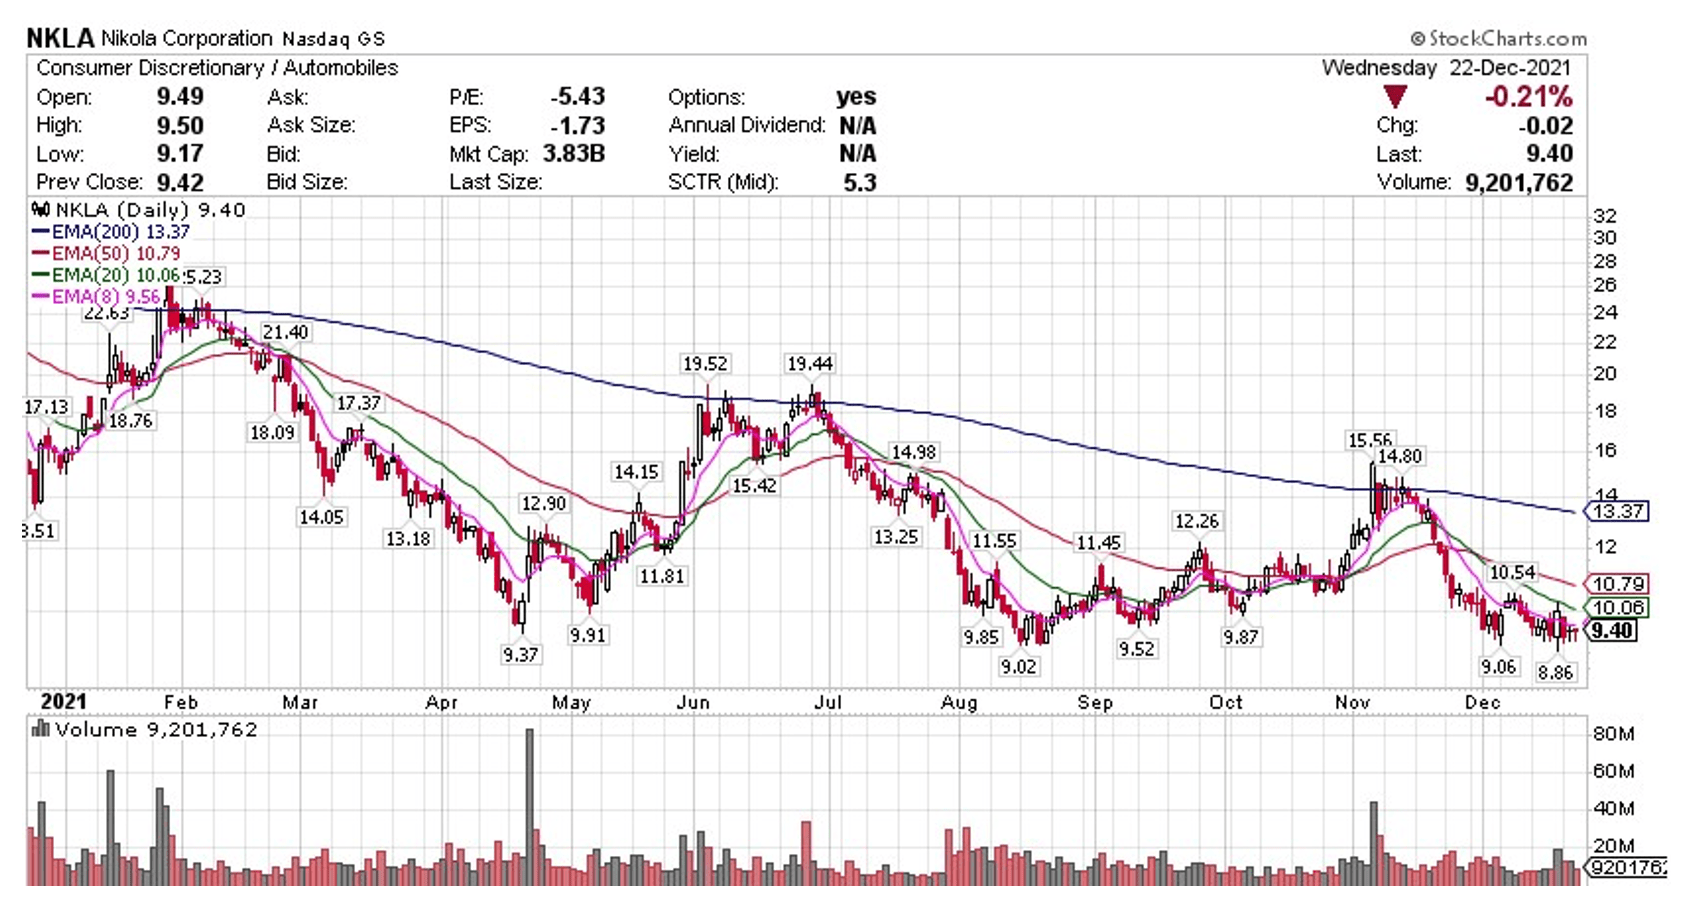Viewport: 1700px width, 900px height.
Task: Click the 14.15 price annotation
Action: [x=636, y=472]
